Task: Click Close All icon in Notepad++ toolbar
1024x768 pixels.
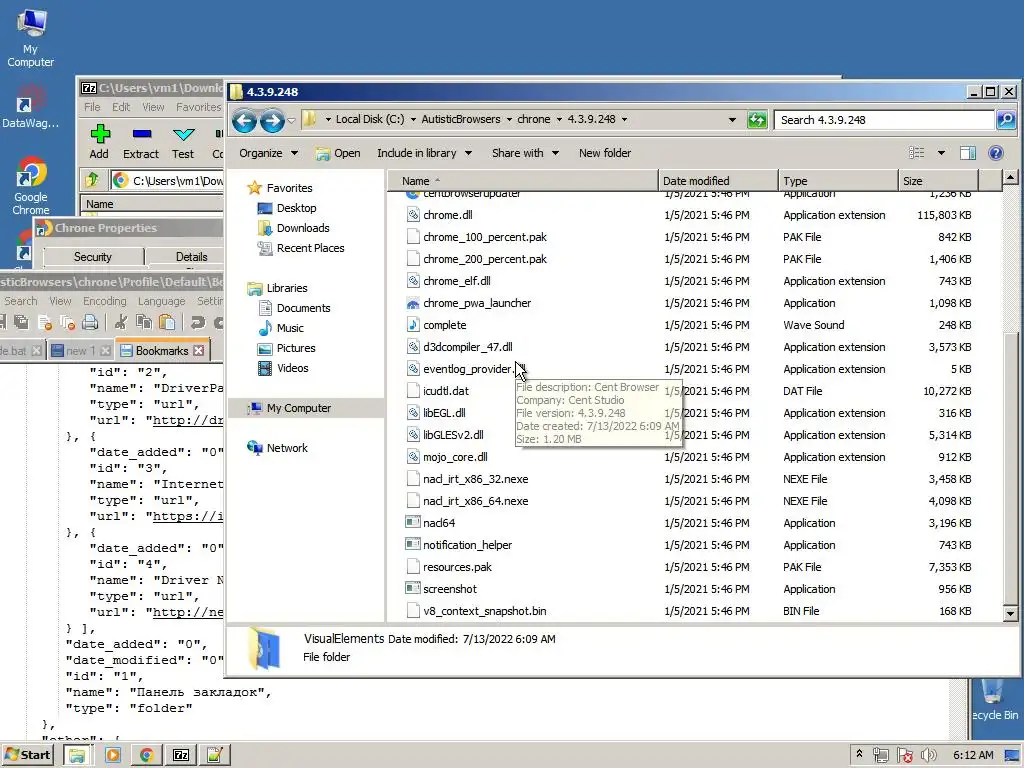Action: pos(67,322)
